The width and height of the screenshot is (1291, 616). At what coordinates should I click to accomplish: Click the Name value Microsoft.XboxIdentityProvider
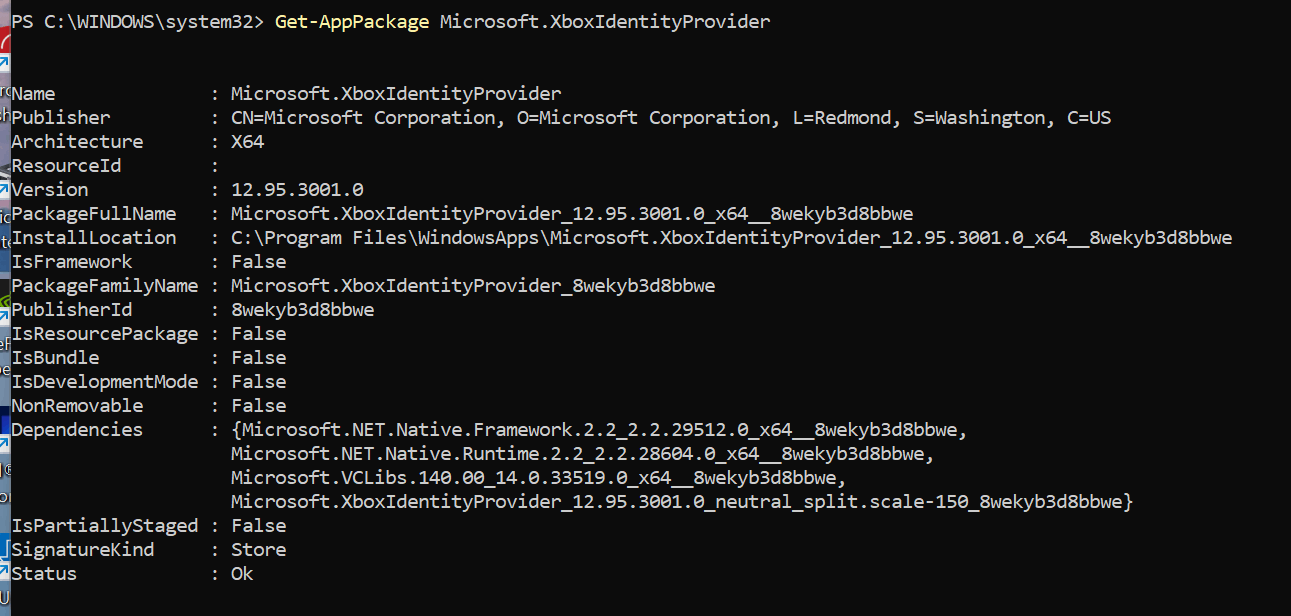pos(396,94)
